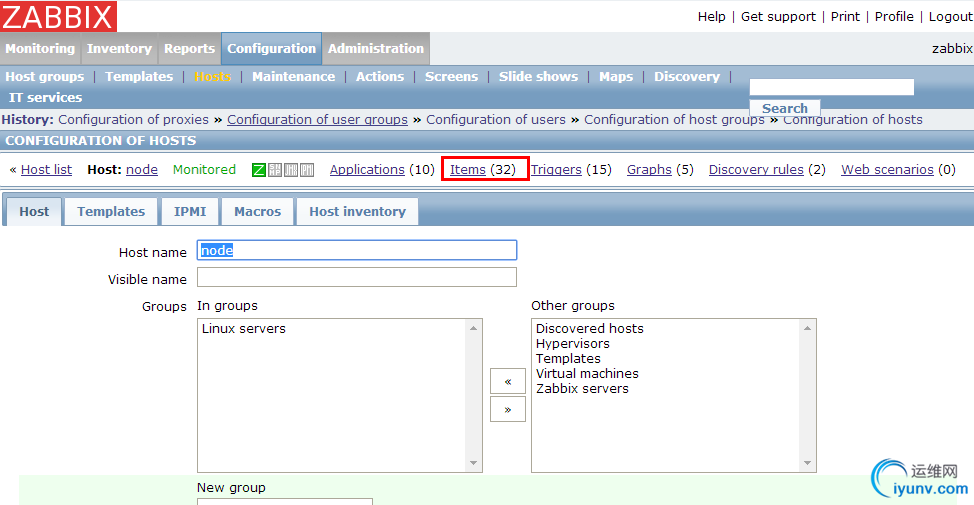Open the Inventory menu
This screenshot has height=505, width=974.
click(119, 48)
